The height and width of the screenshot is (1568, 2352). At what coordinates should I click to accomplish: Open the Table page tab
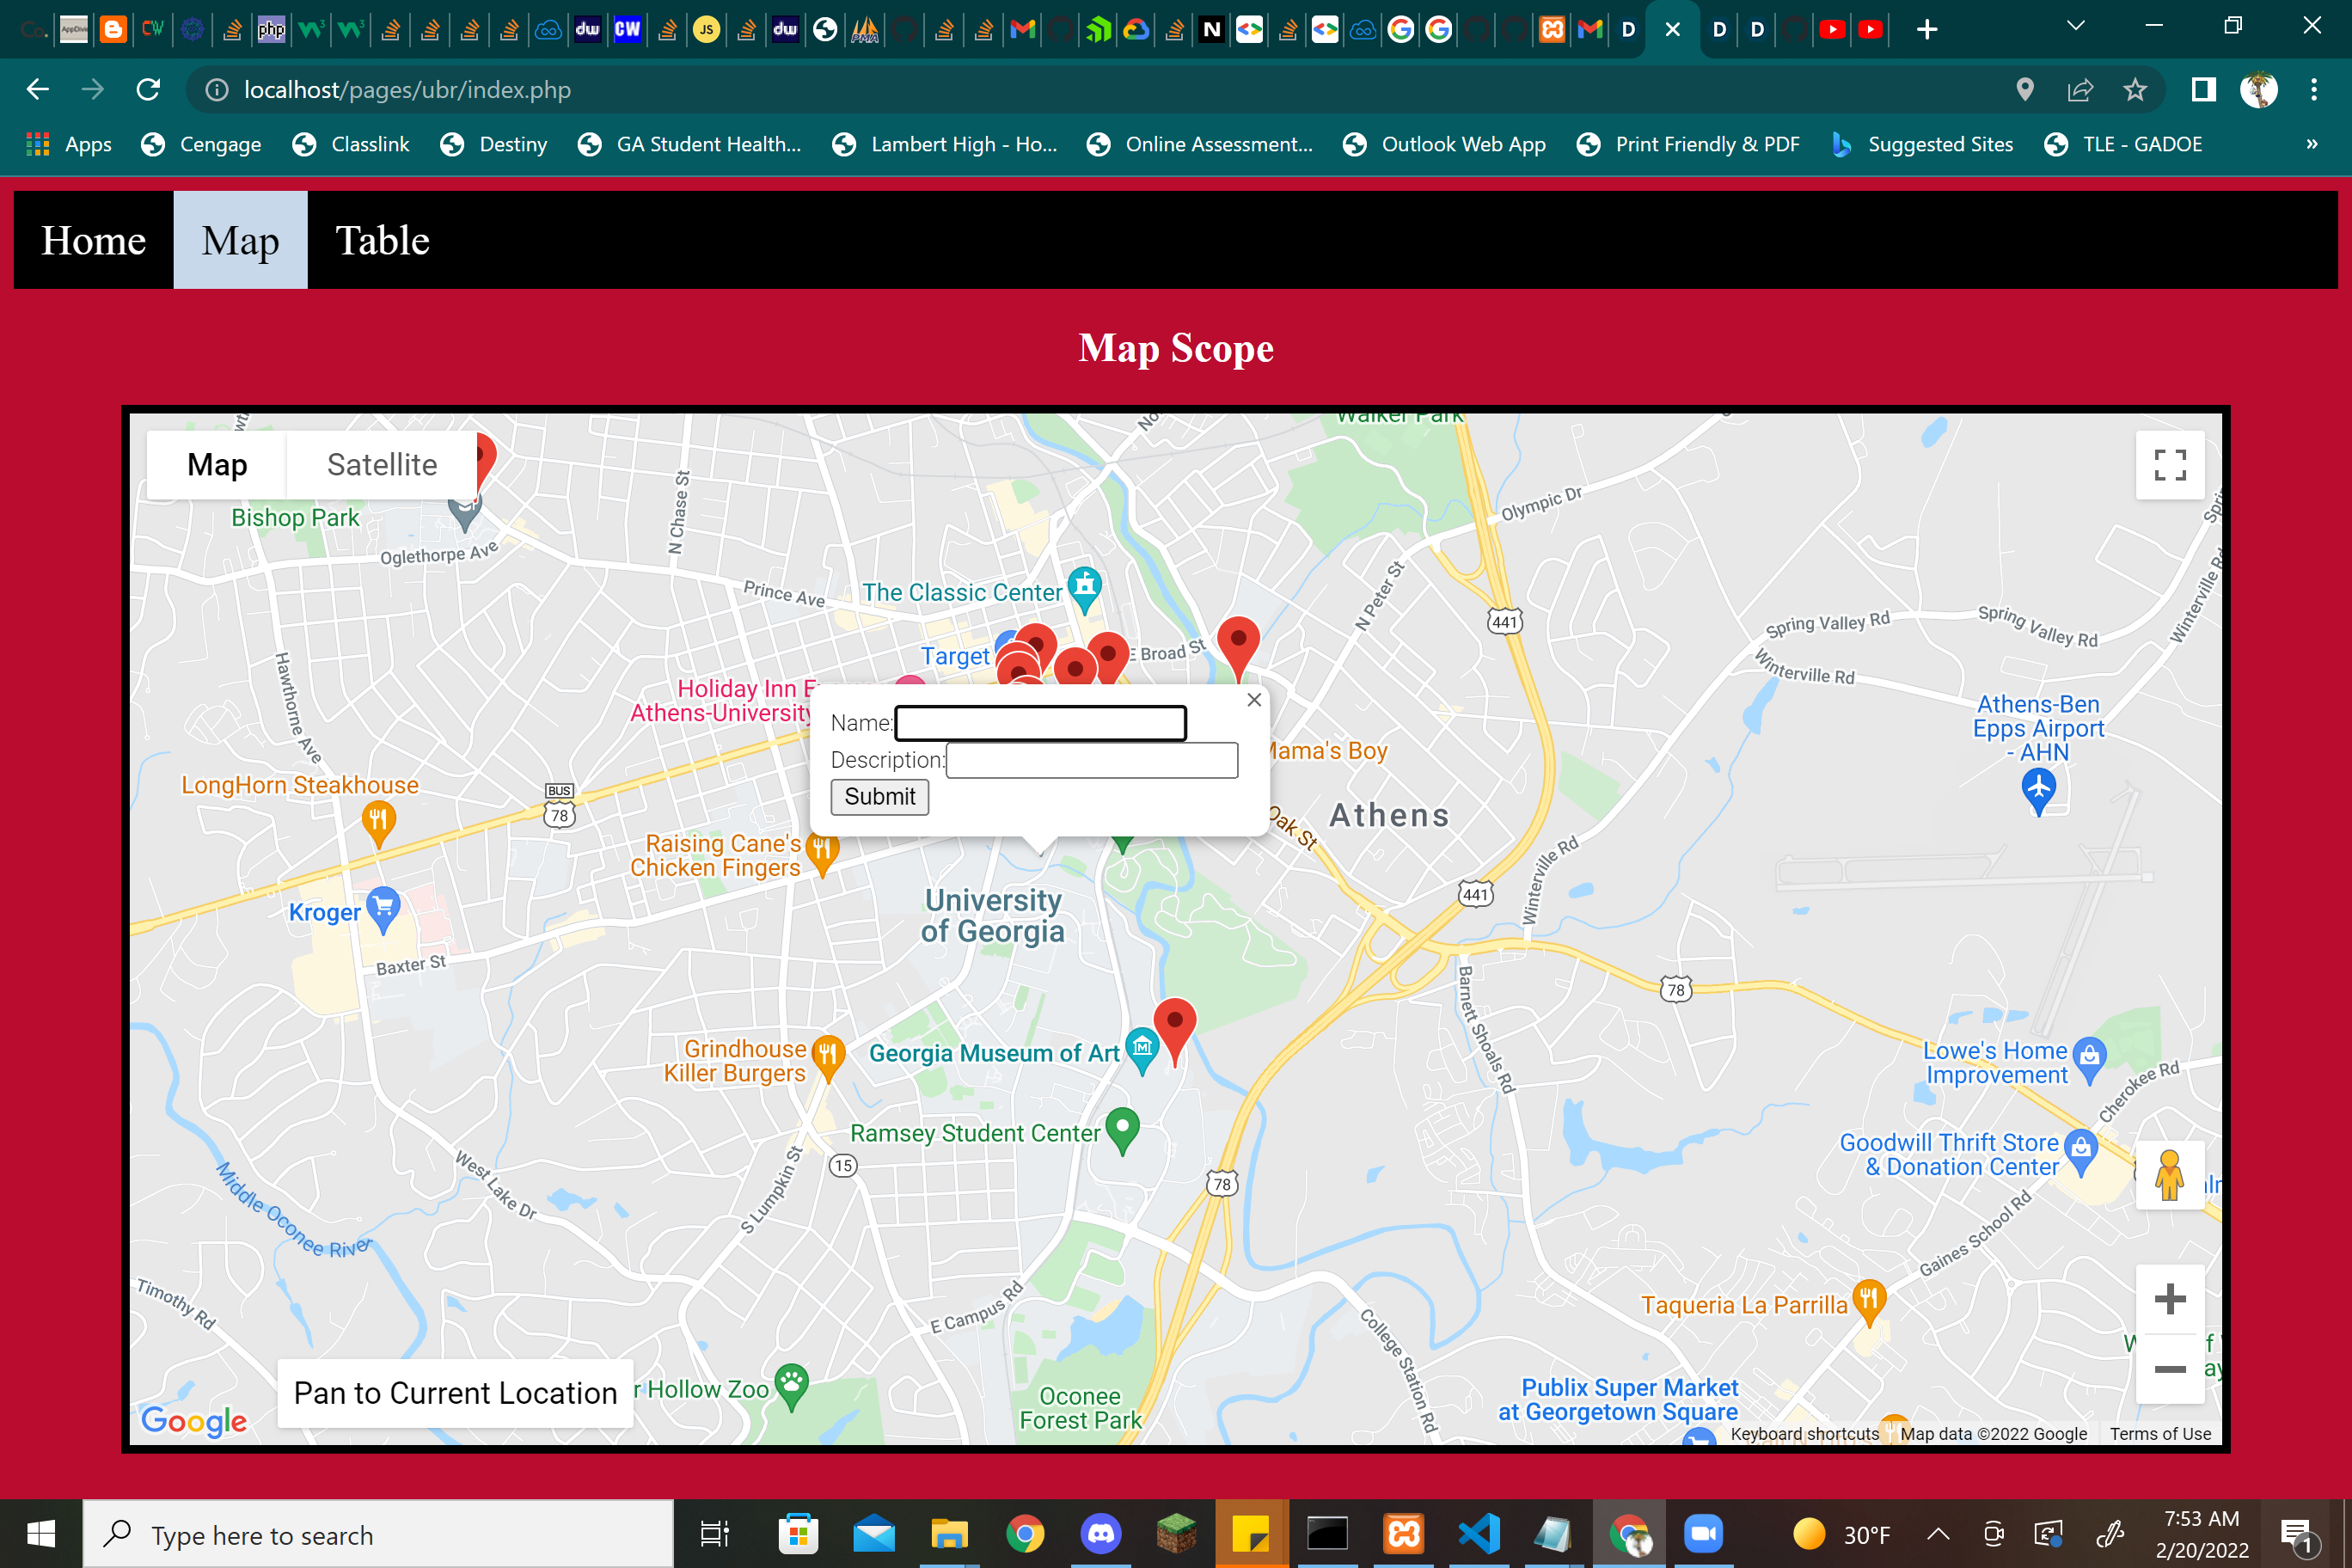382,240
